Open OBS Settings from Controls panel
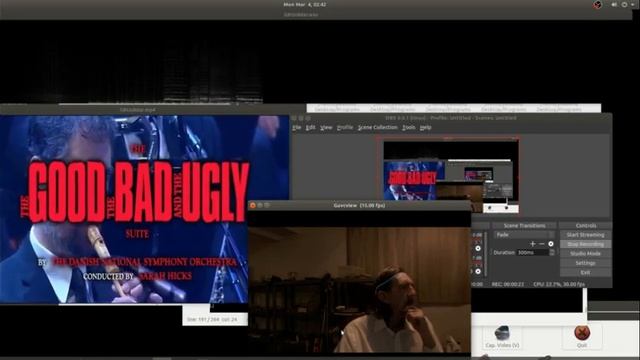 (585, 263)
